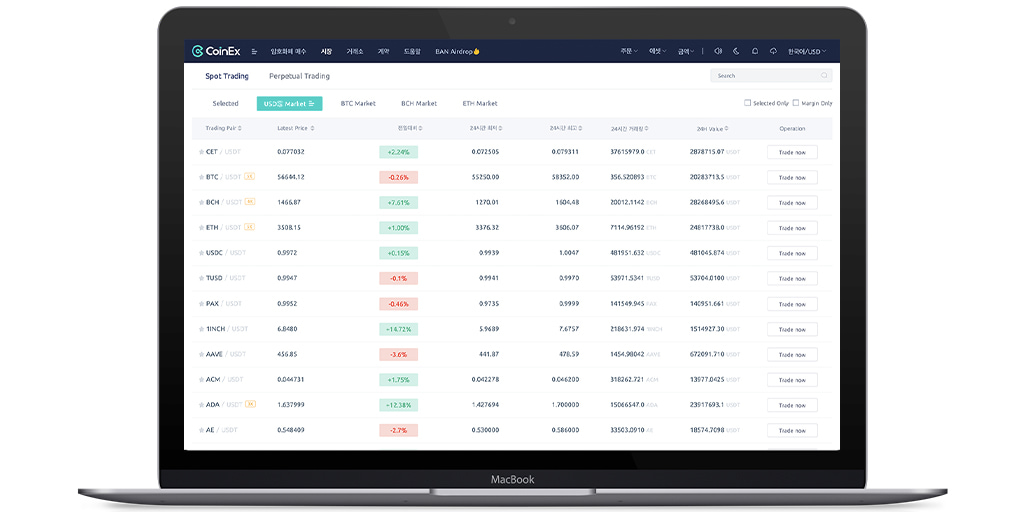Screen dimensions: 1024x512
Task: Open the Selected market tab
Action: 225,104
